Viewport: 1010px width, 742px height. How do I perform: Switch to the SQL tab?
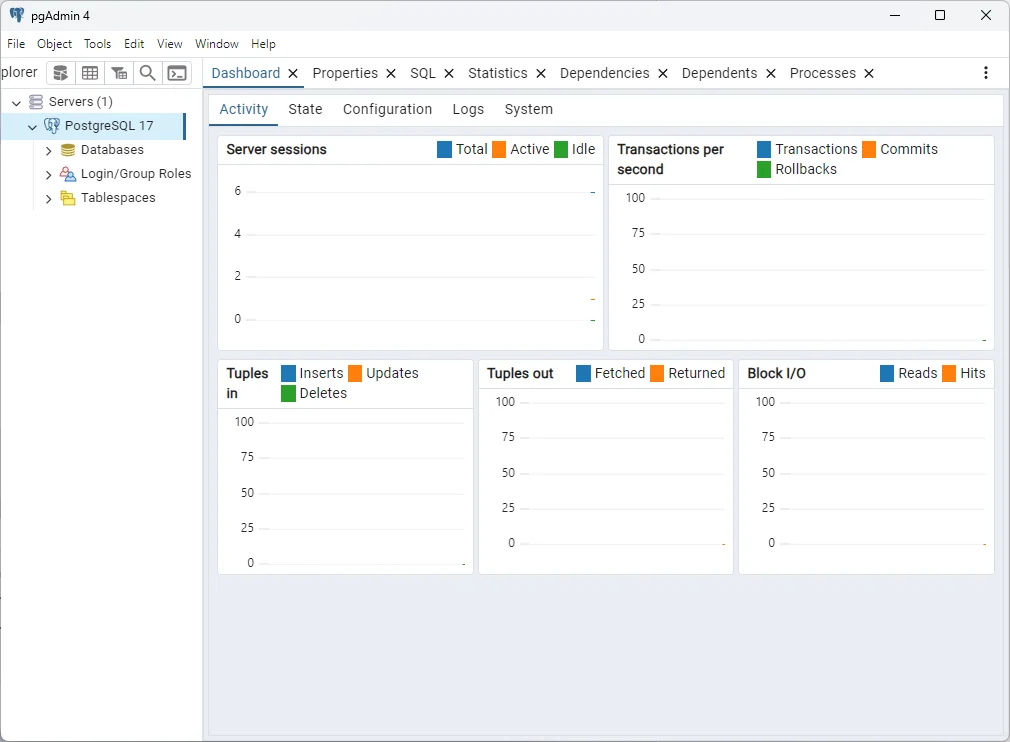coord(423,73)
